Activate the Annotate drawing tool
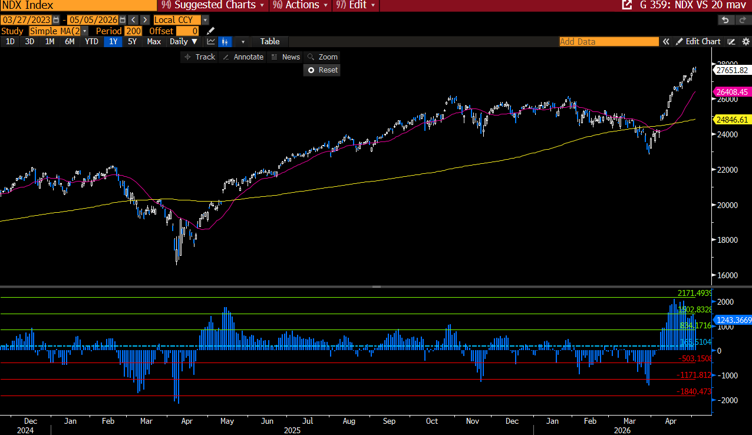Screen dimensions: 752x435 244,57
